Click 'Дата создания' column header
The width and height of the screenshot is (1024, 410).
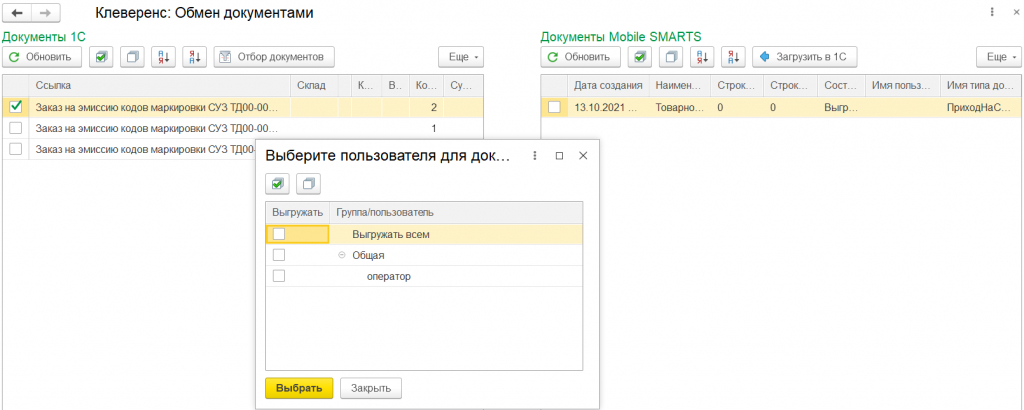click(x=608, y=86)
